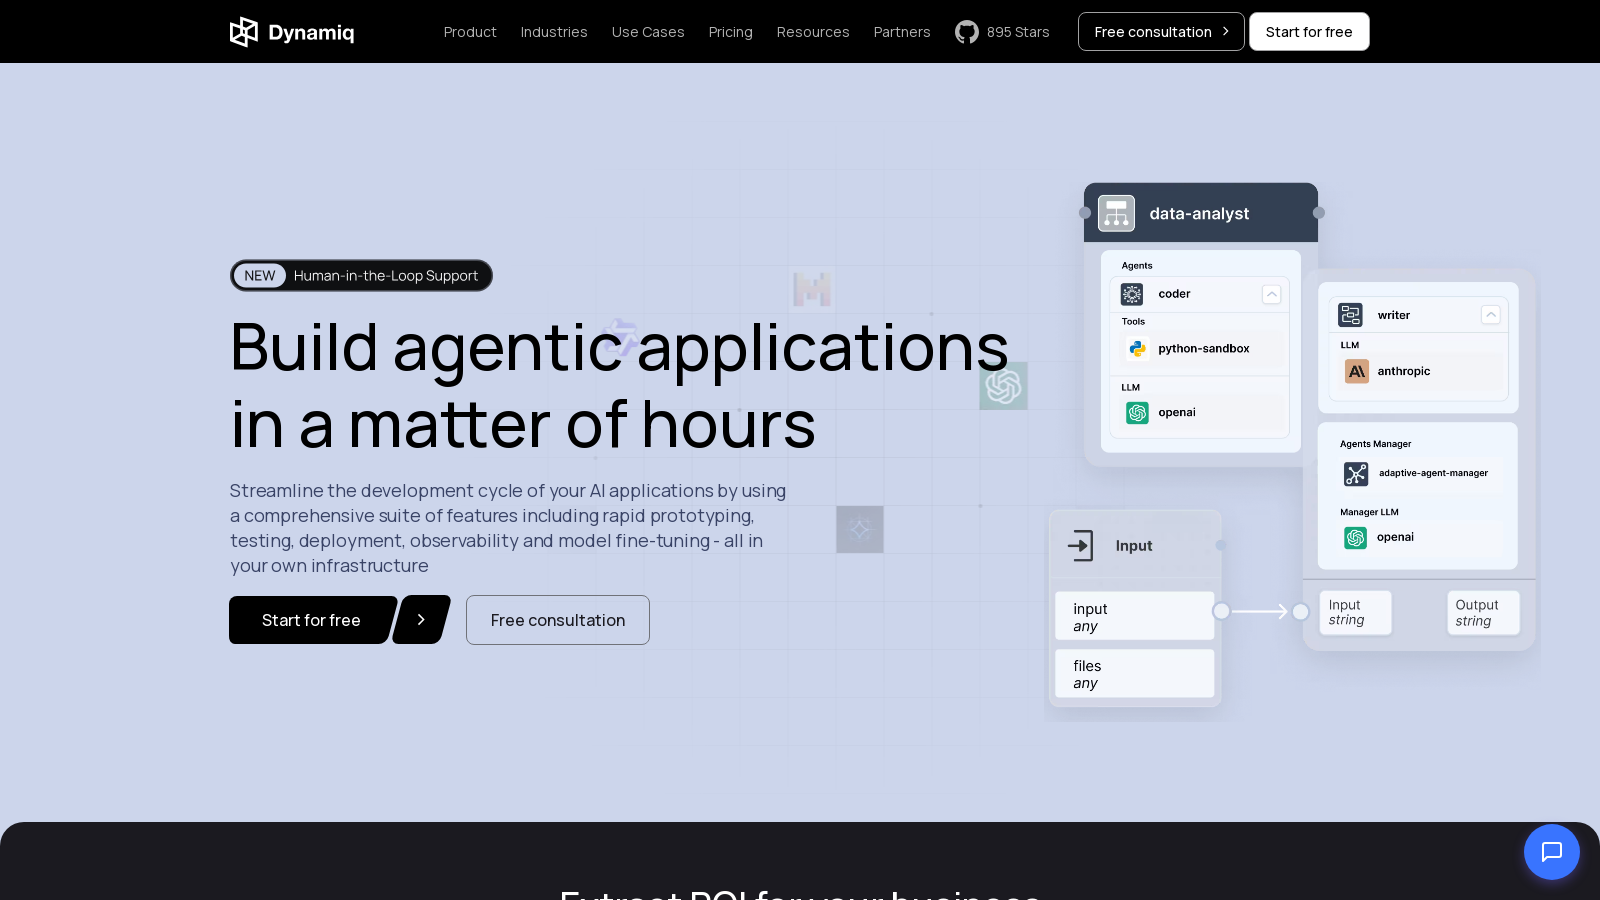Click the data-analyst node icon
1600x900 pixels.
1116,213
